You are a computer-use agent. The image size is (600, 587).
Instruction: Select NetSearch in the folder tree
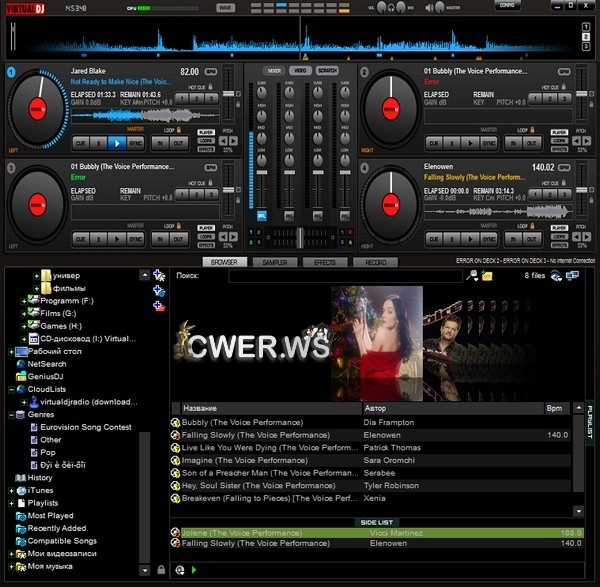pyautogui.click(x=40, y=364)
